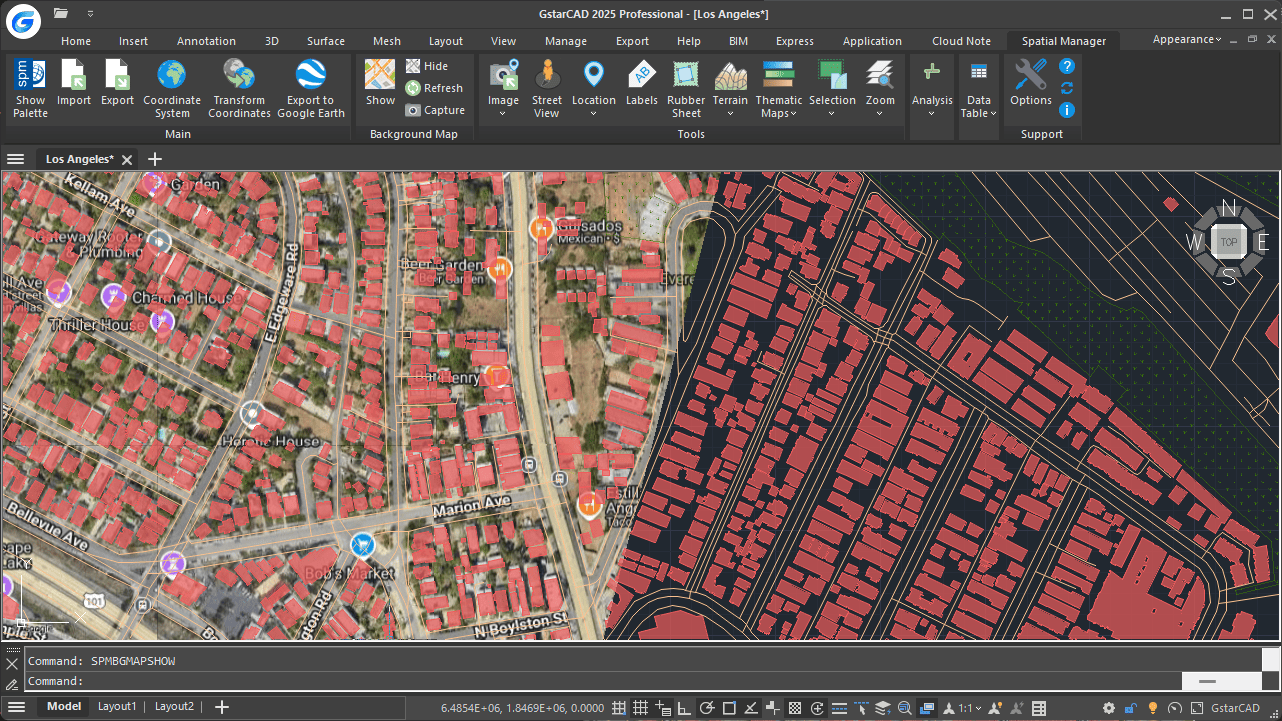Add a new drawing tab

point(154,159)
